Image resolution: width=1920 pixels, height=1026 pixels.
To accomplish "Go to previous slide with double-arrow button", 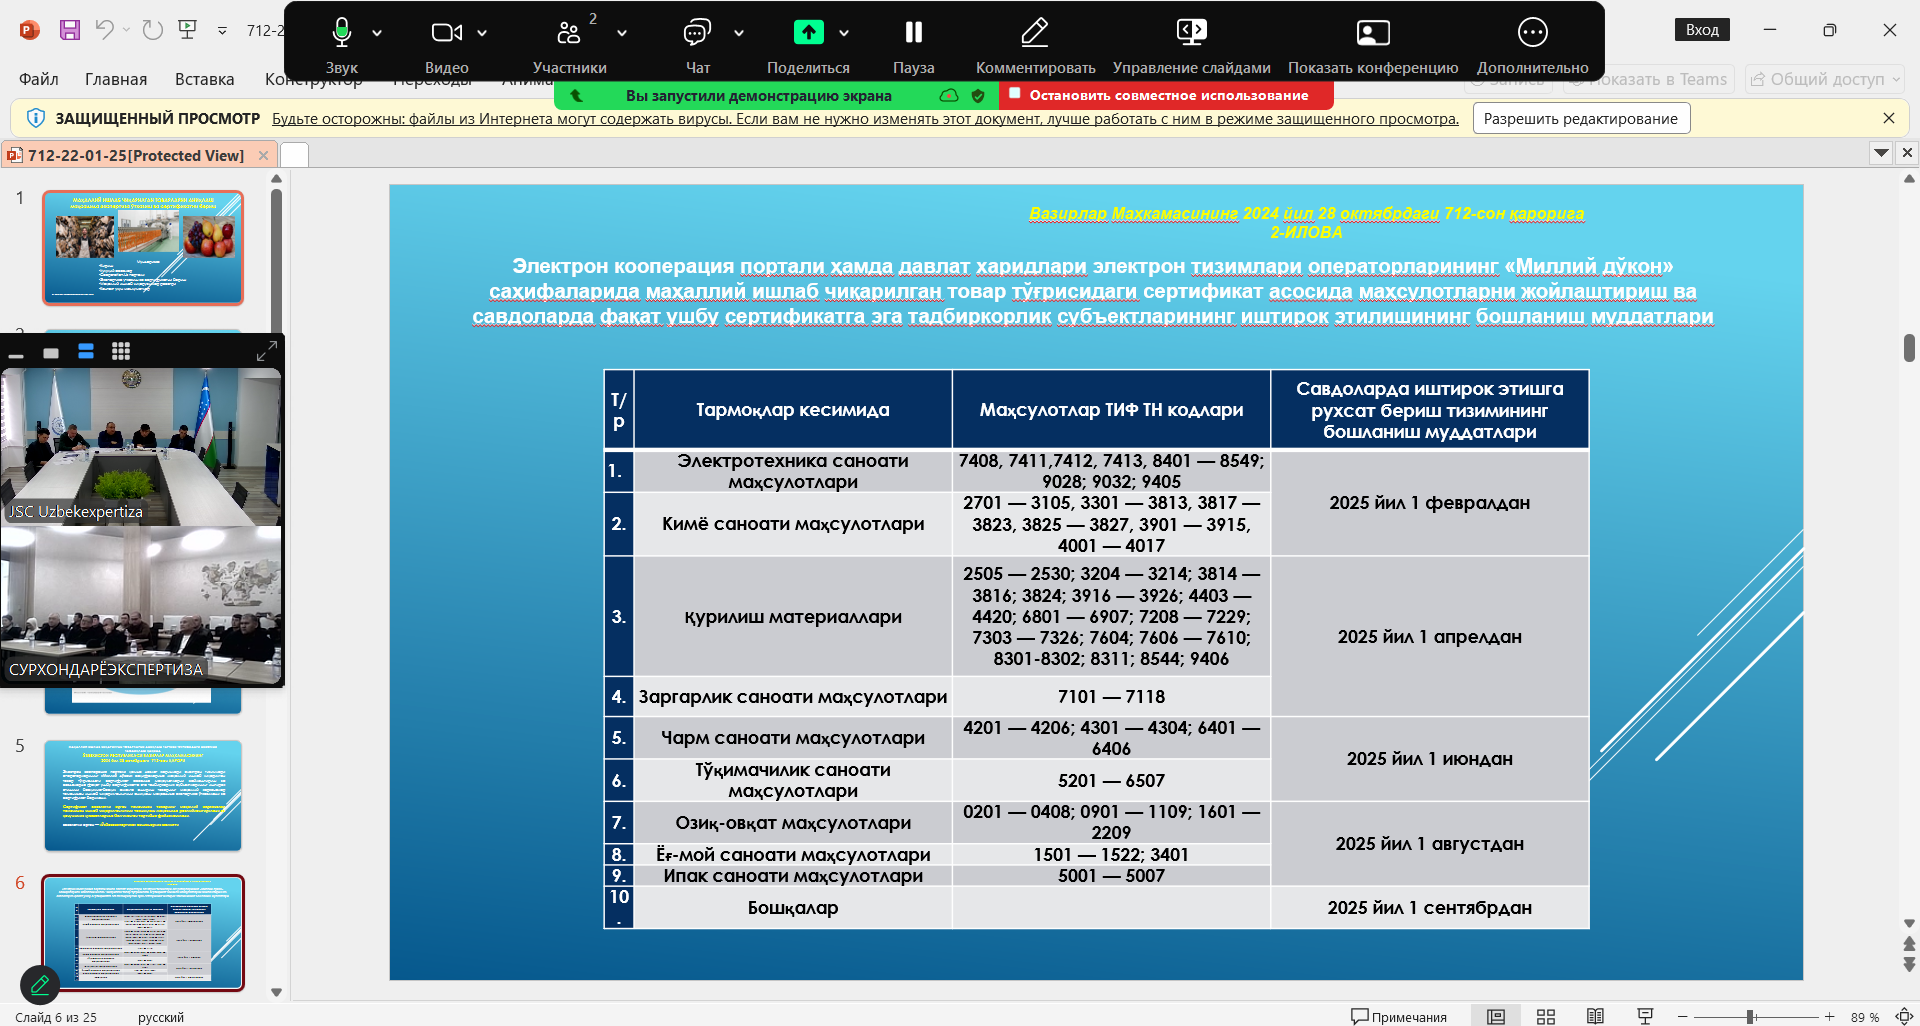I will tap(1909, 944).
